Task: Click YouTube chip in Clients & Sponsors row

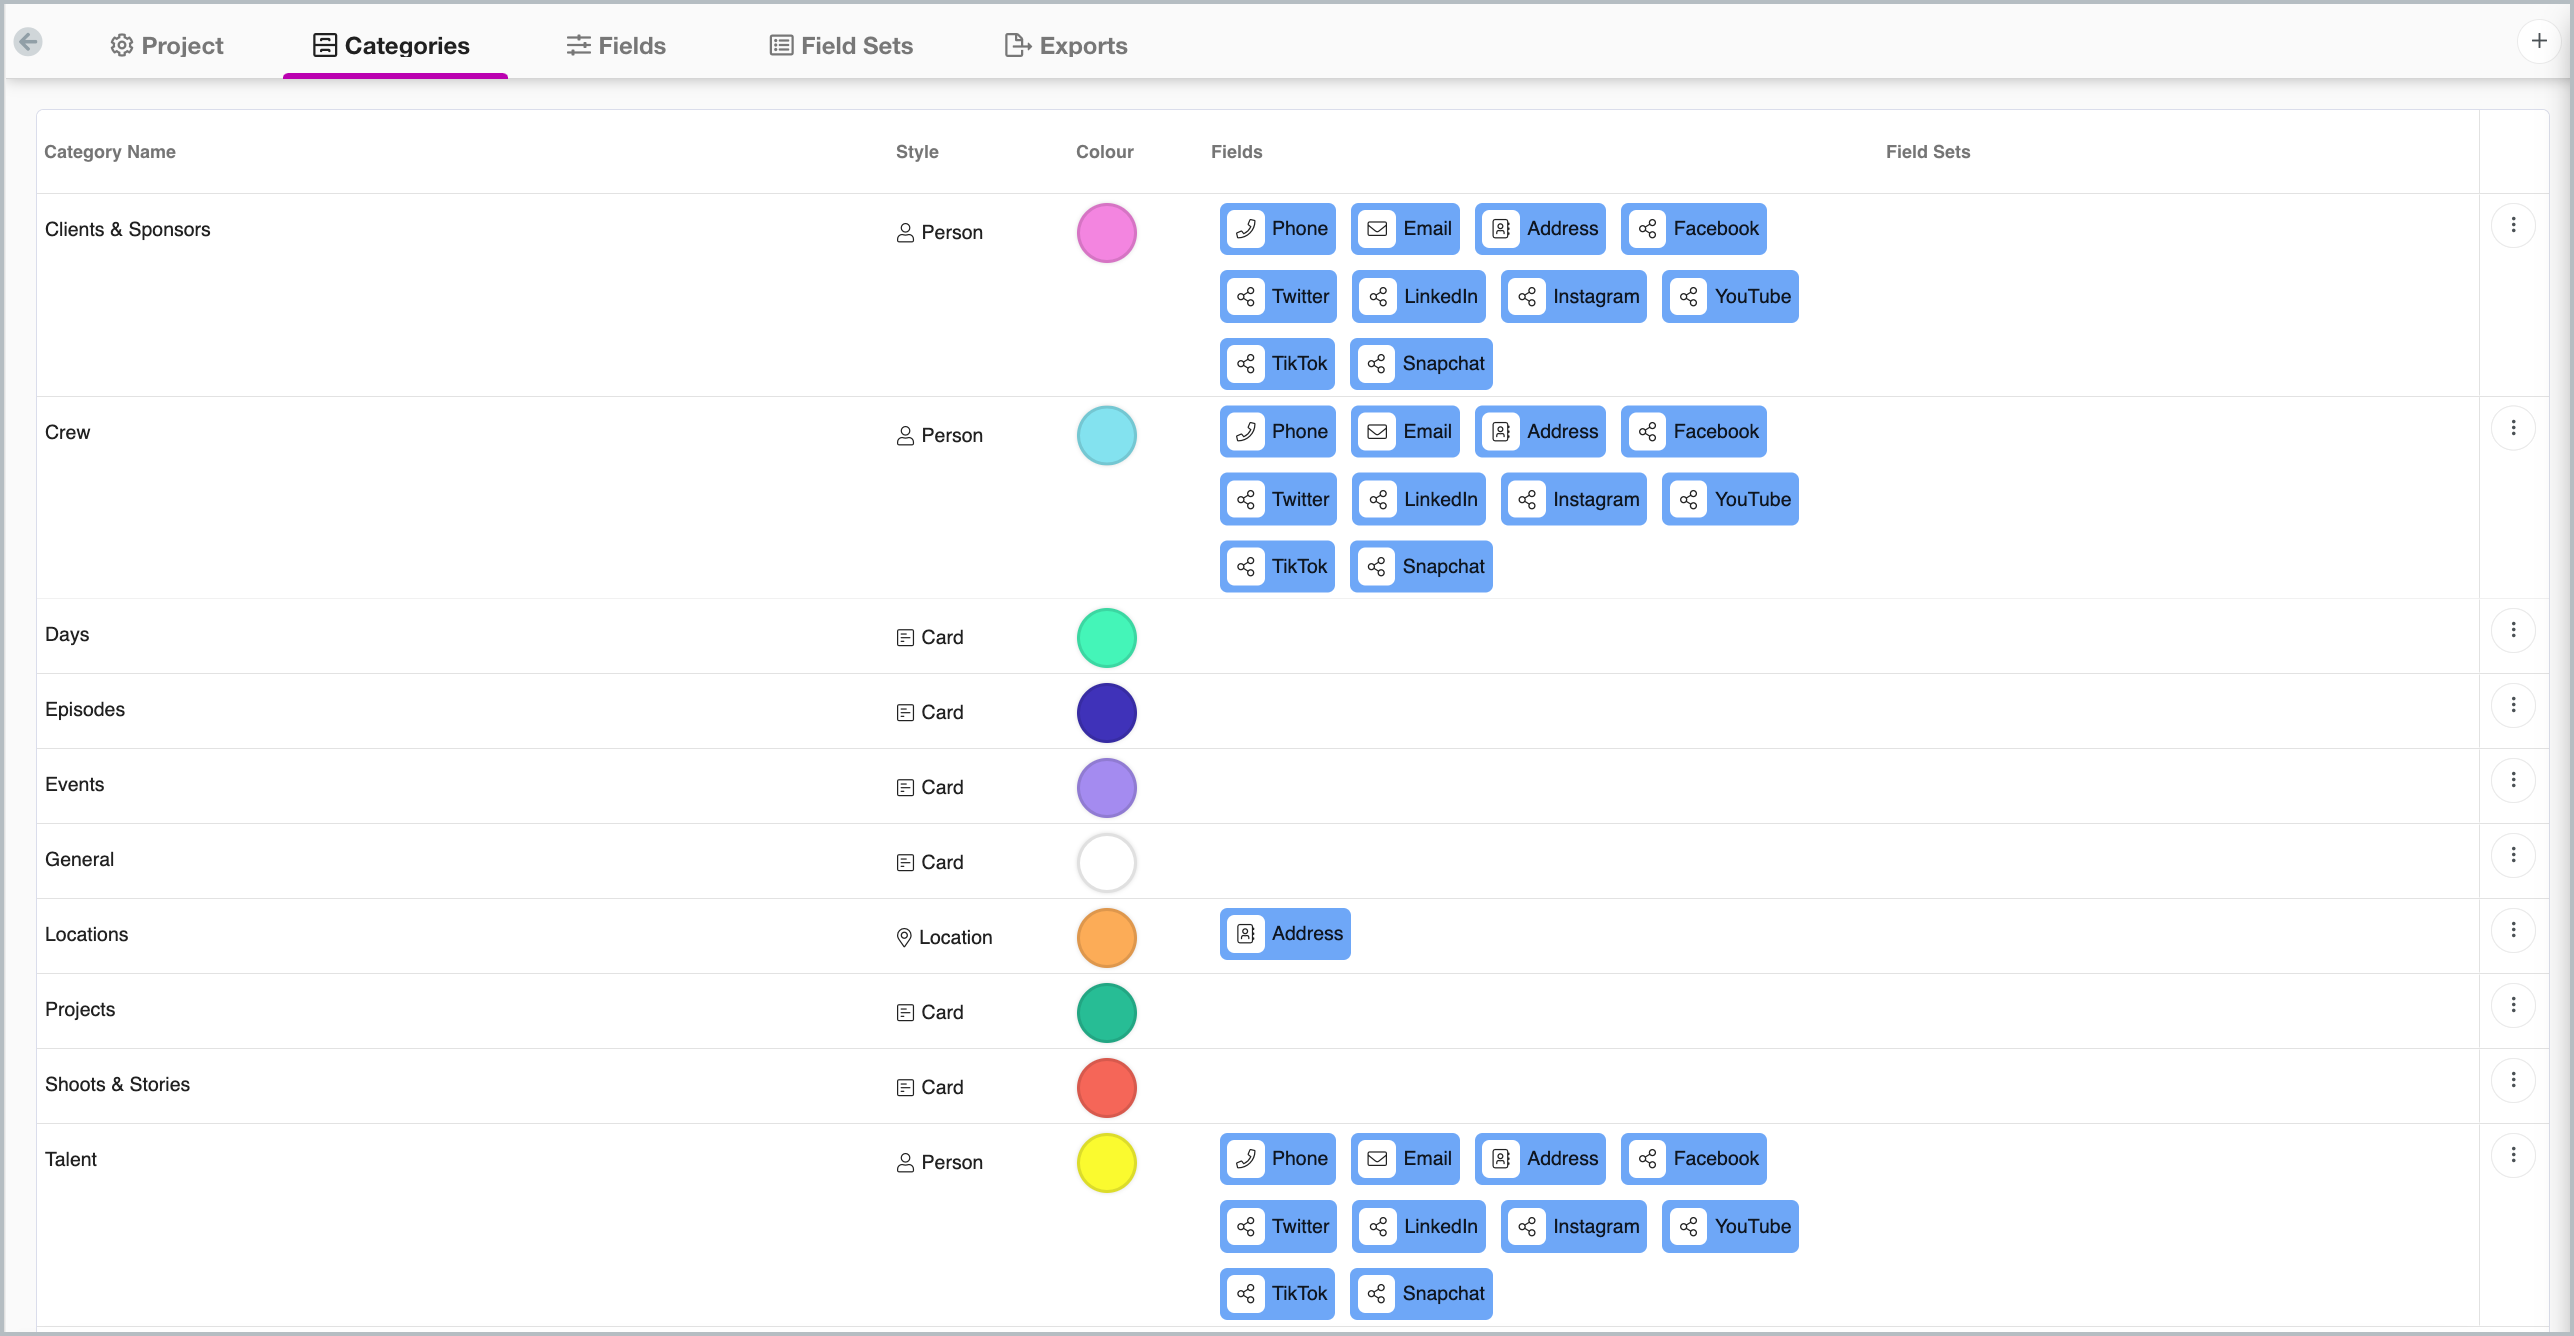Action: [1730, 297]
